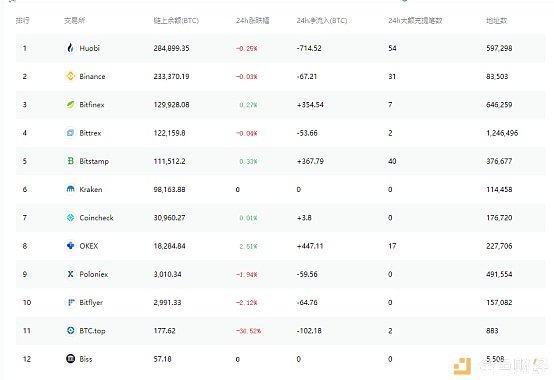Click Poloniex 24h change -1.94%
Screen dimensions: 554x380
click(x=247, y=274)
